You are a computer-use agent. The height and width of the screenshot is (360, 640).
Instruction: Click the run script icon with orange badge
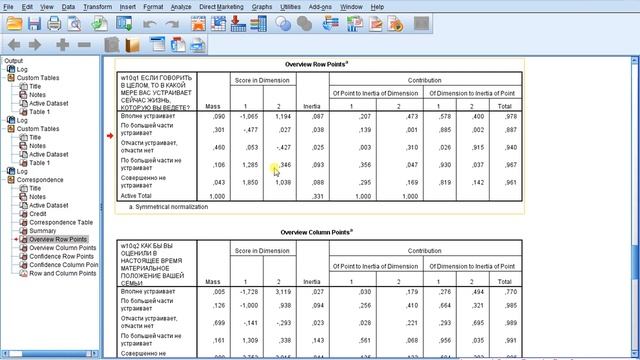pos(395,24)
